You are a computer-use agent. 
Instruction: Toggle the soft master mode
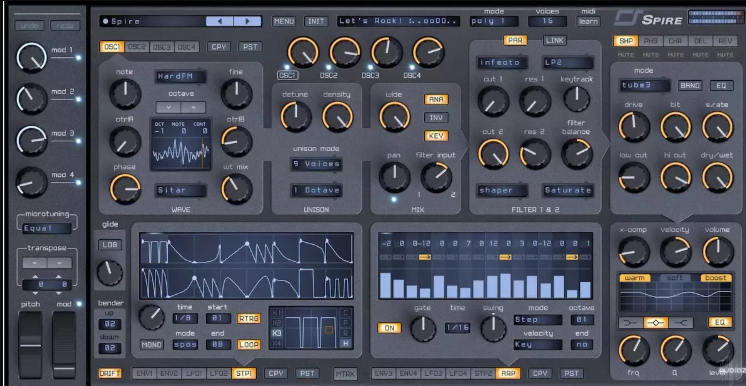pyautogui.click(x=675, y=278)
